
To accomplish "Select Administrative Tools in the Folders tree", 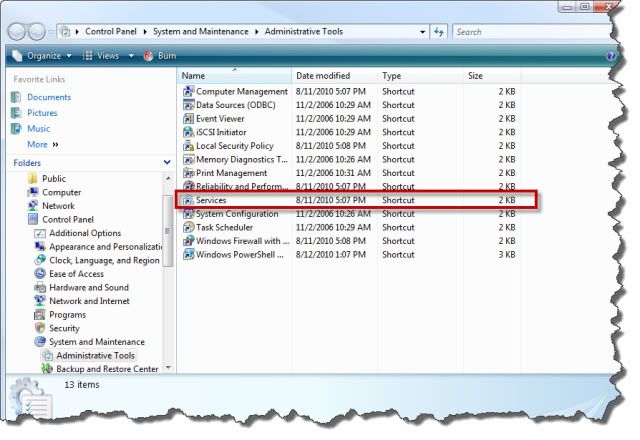I will coord(95,356).
